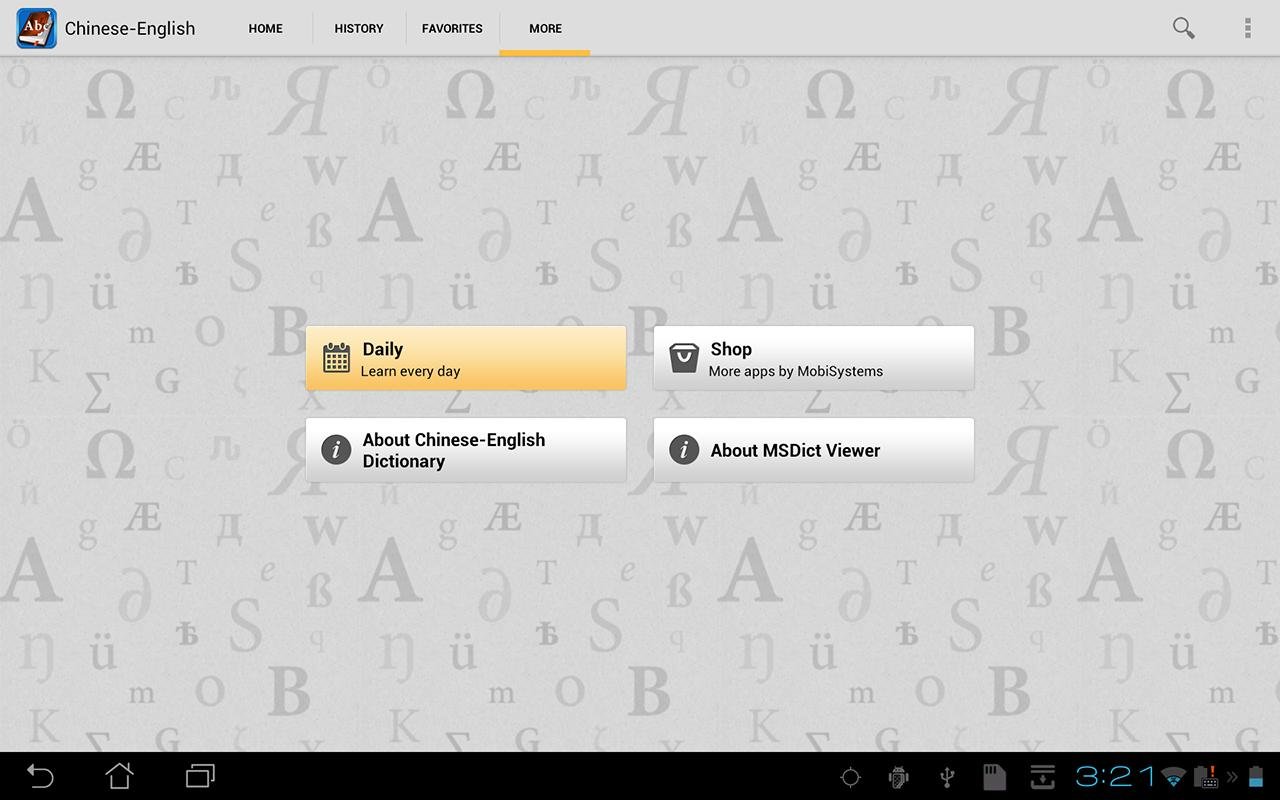Tap the location crosshair status icon
Viewport: 1280px width, 800px height.
(x=851, y=777)
